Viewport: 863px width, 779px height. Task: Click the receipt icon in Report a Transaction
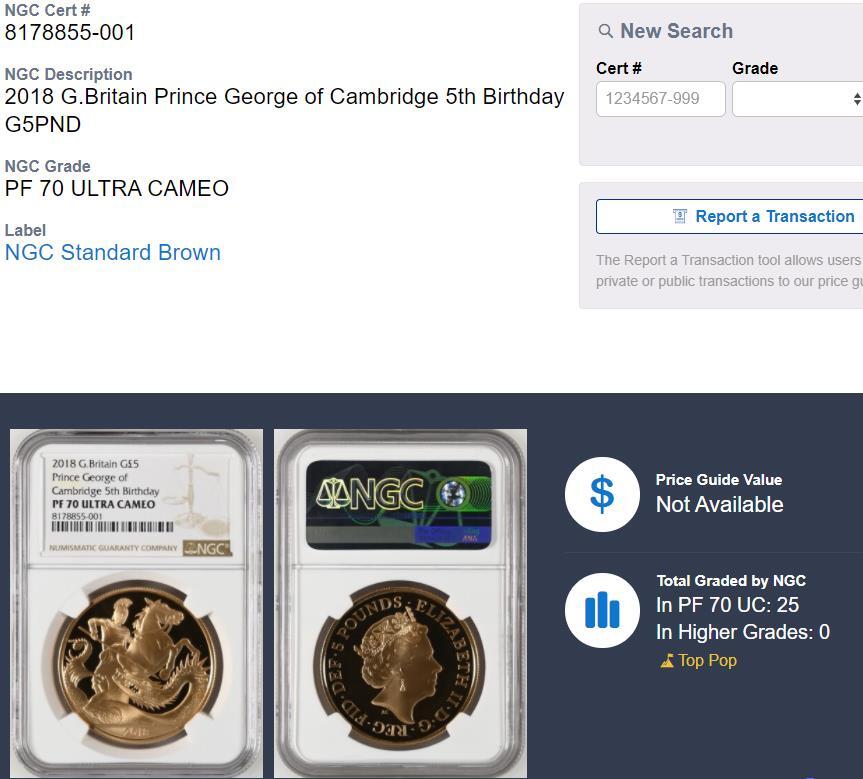tap(680, 216)
